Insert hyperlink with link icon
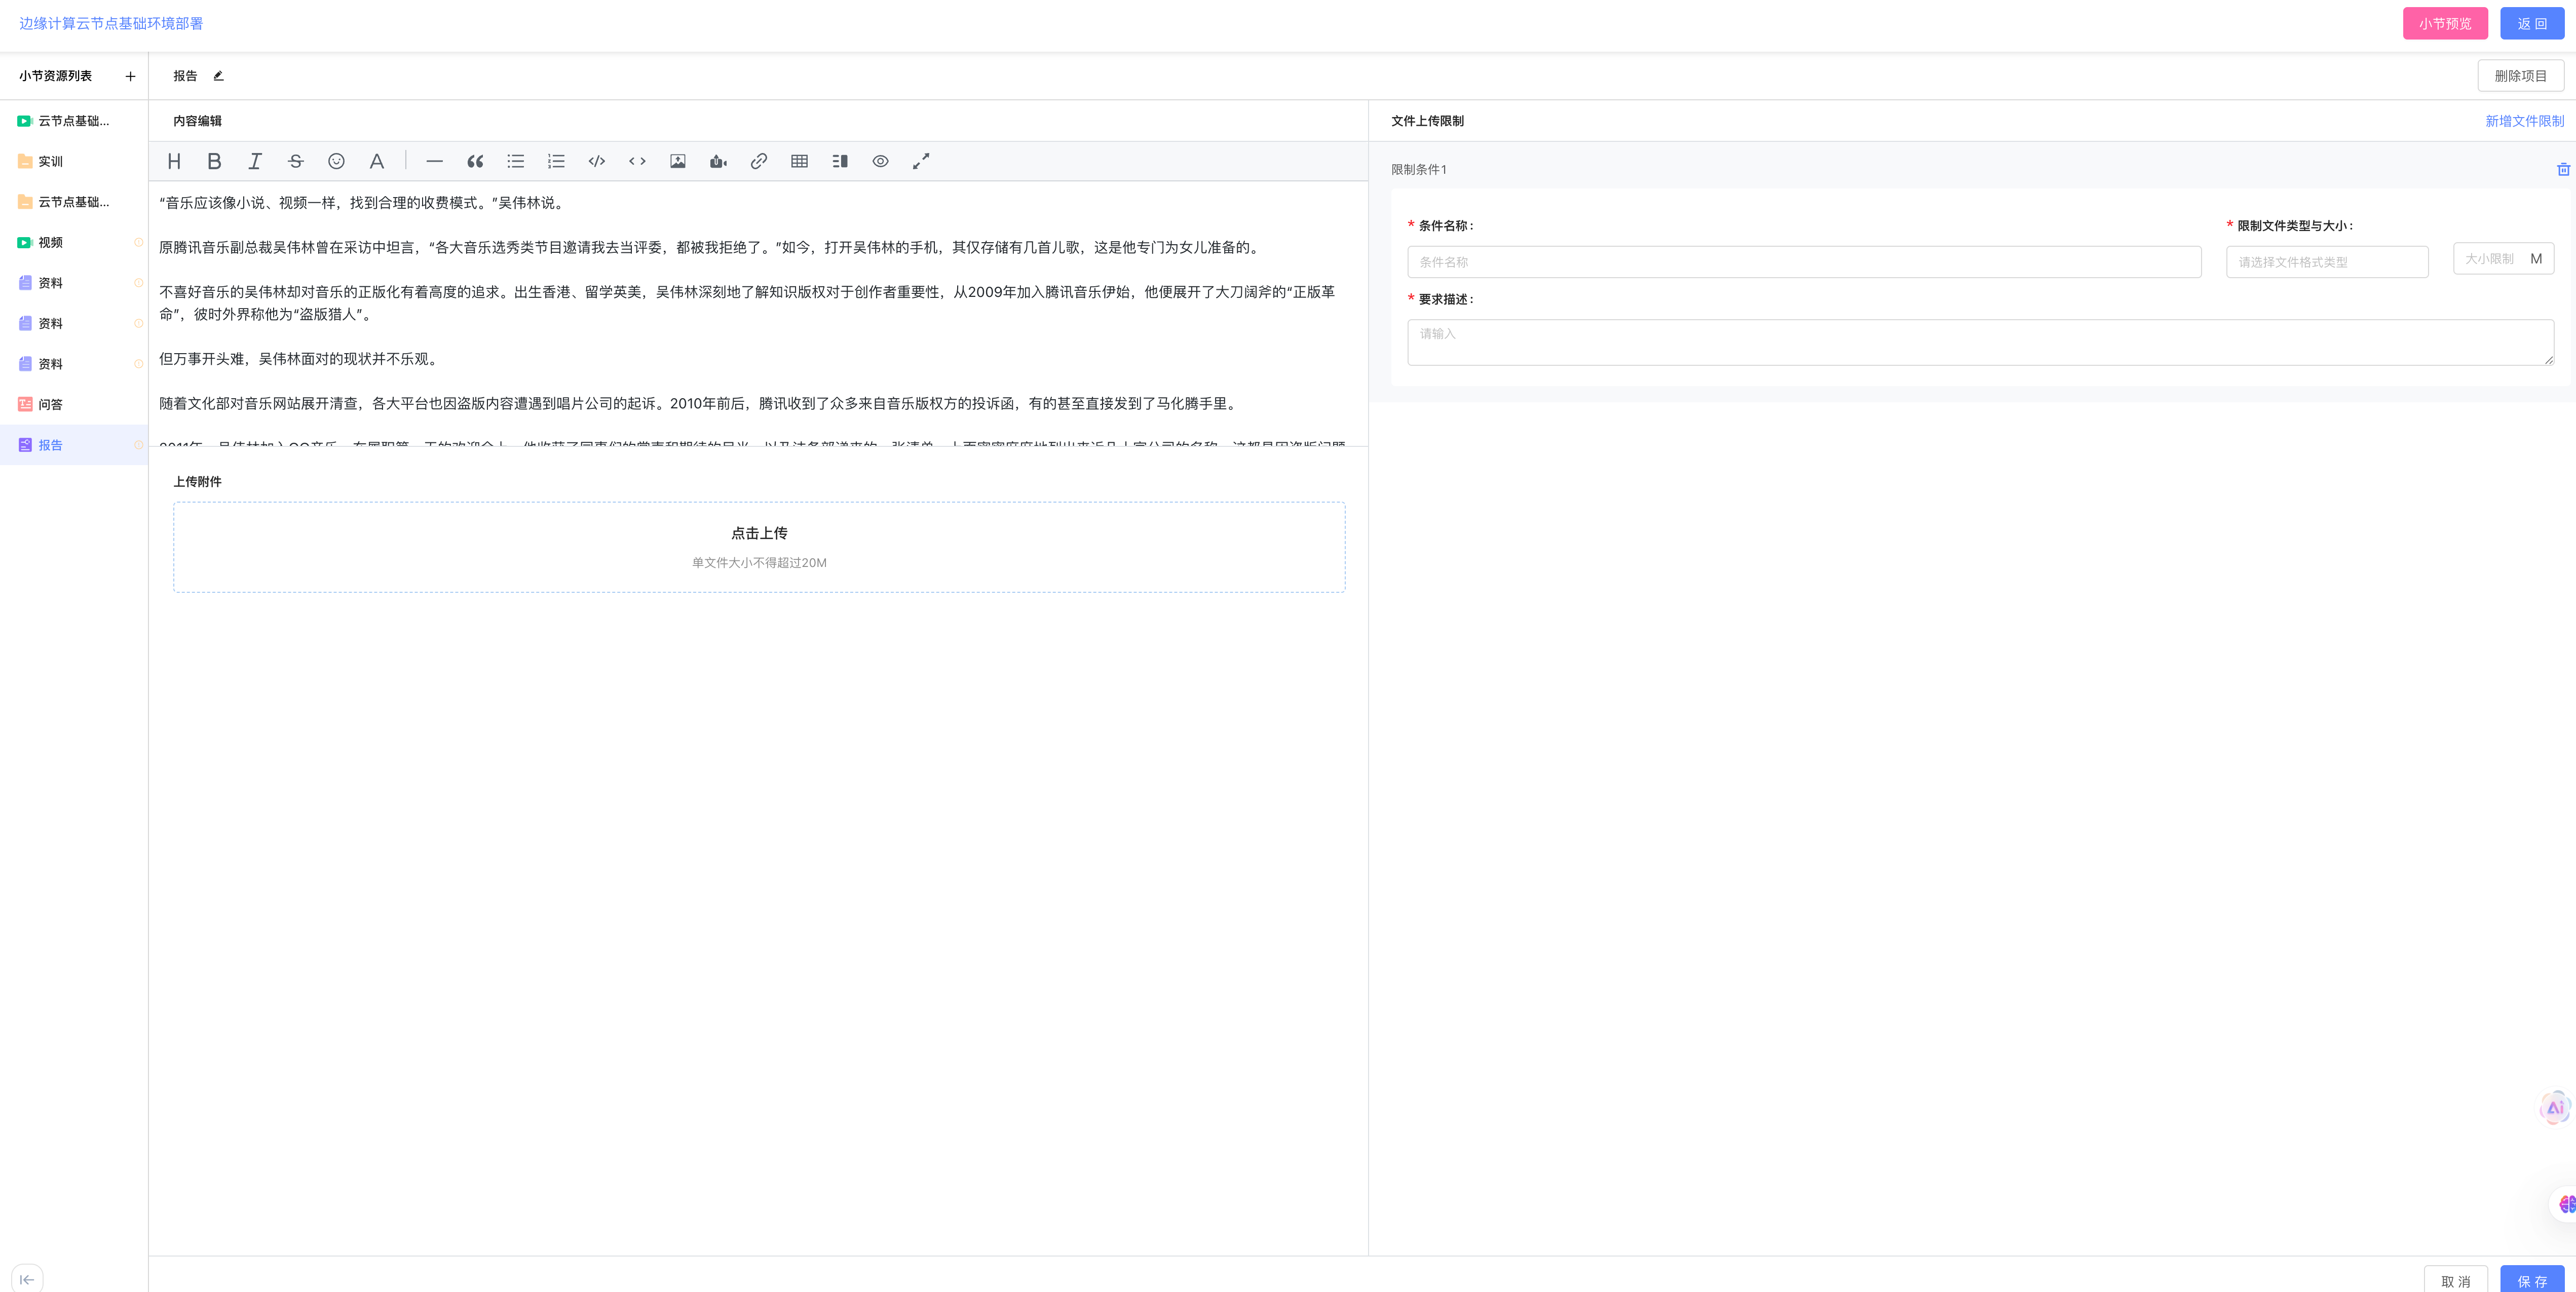The image size is (2576, 1292). tap(759, 161)
